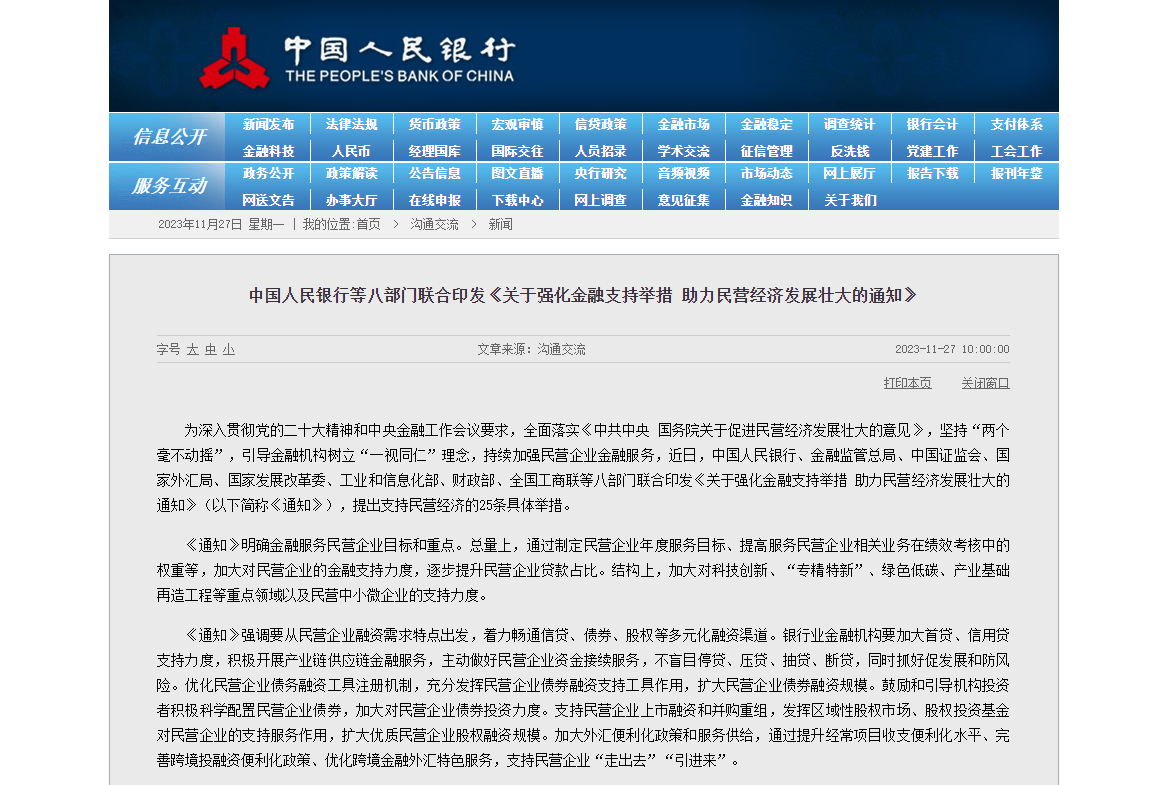
Task: Set font size to 小
Action: tap(229, 349)
